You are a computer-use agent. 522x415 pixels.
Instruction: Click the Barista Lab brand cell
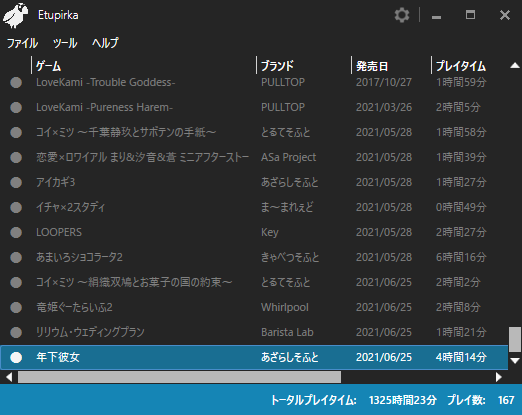287,332
